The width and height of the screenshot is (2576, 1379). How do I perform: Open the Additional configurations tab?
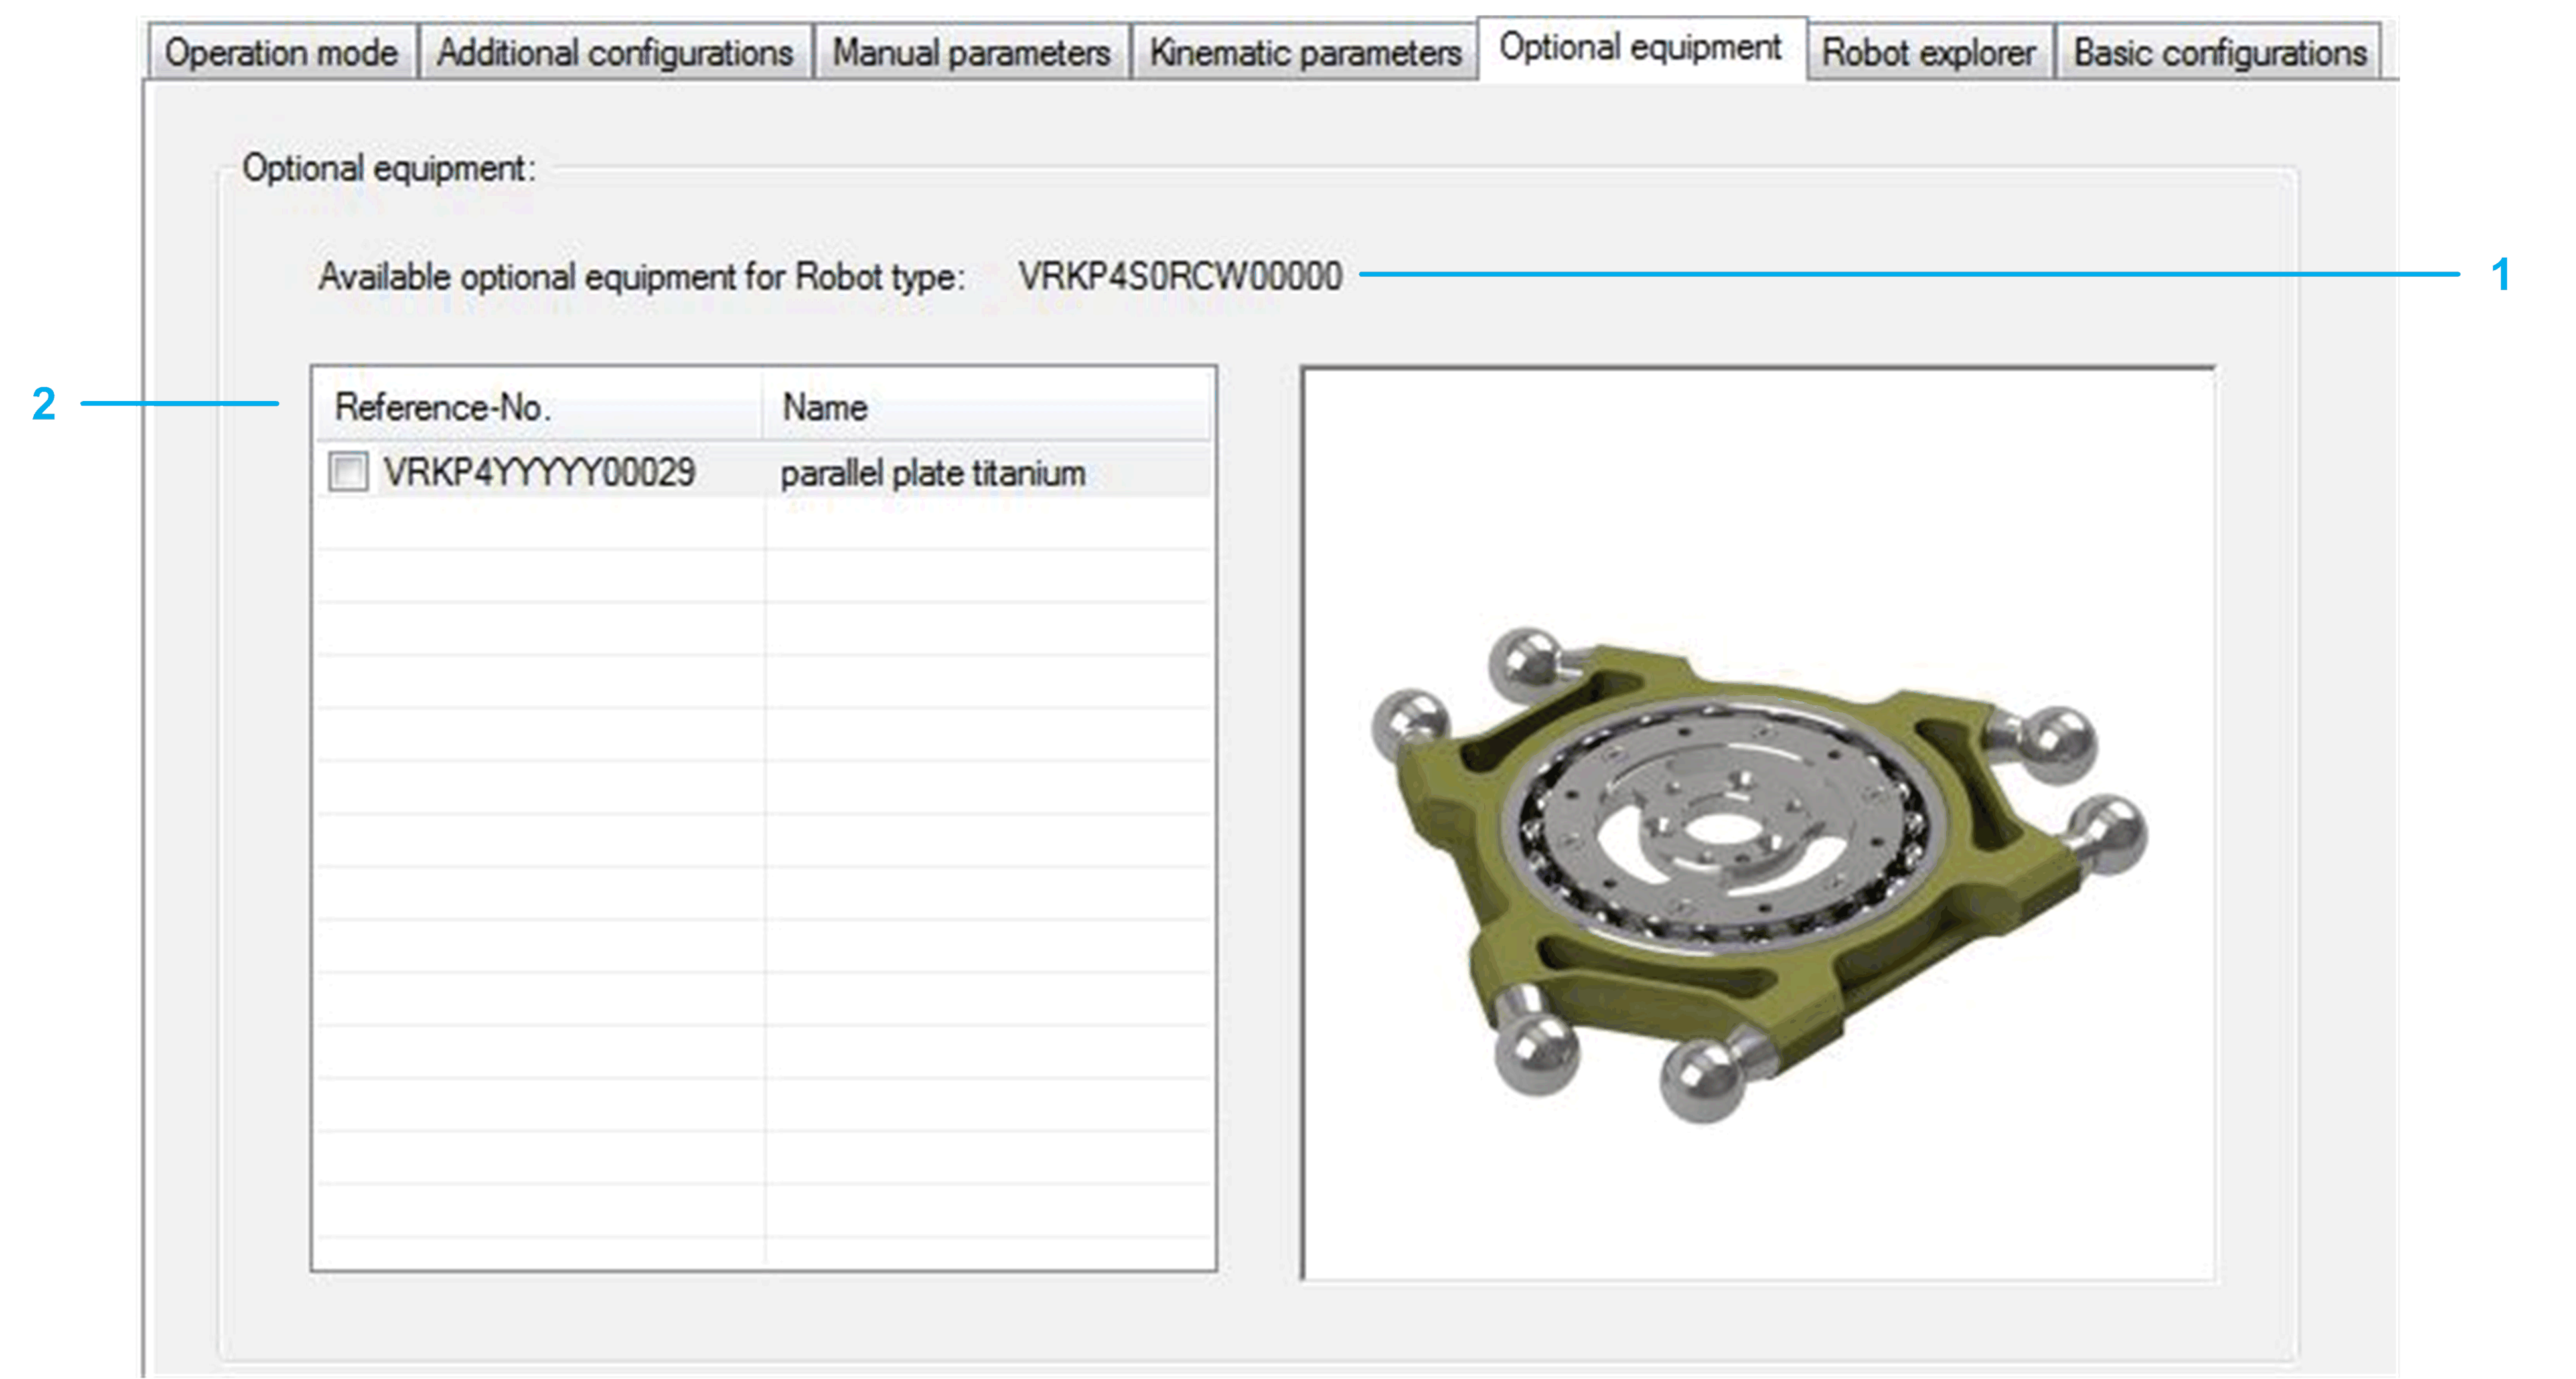tap(614, 52)
